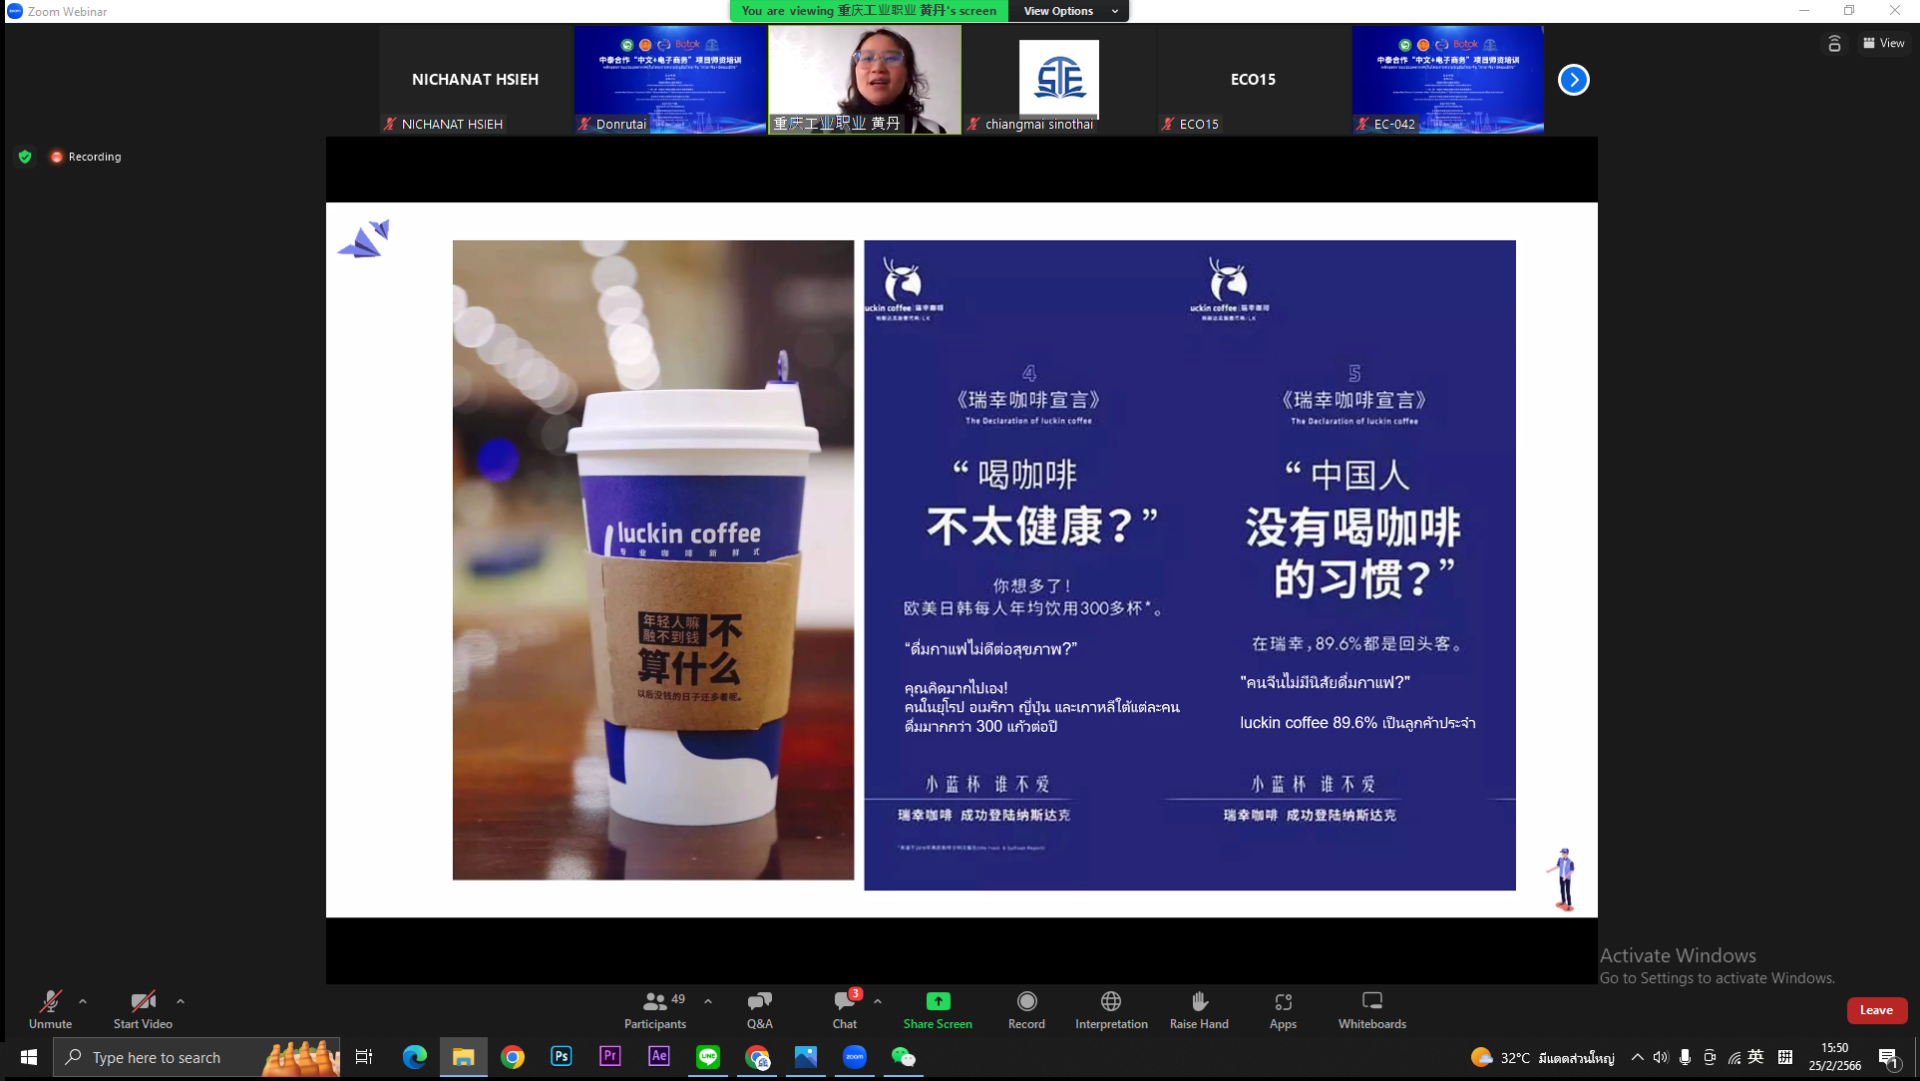
Task: Open Whiteboards
Action: 1372,1009
